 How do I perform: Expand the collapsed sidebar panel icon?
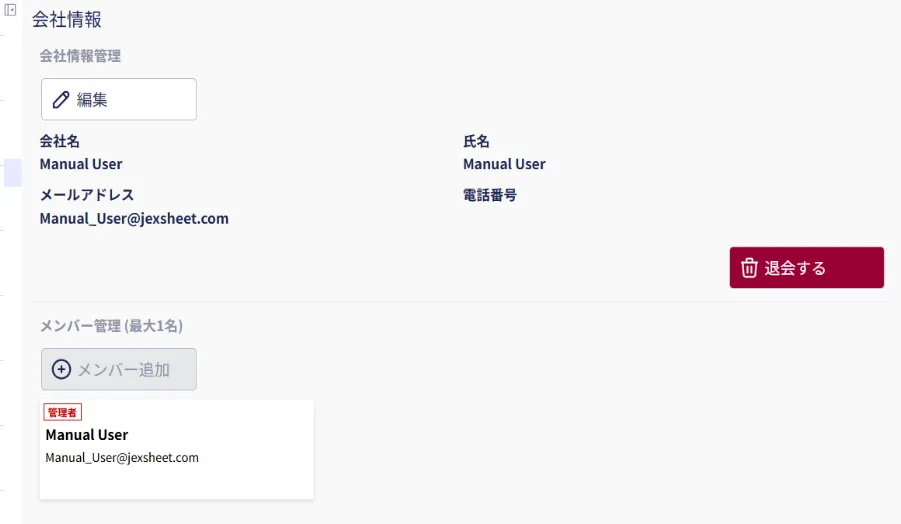[10, 9]
